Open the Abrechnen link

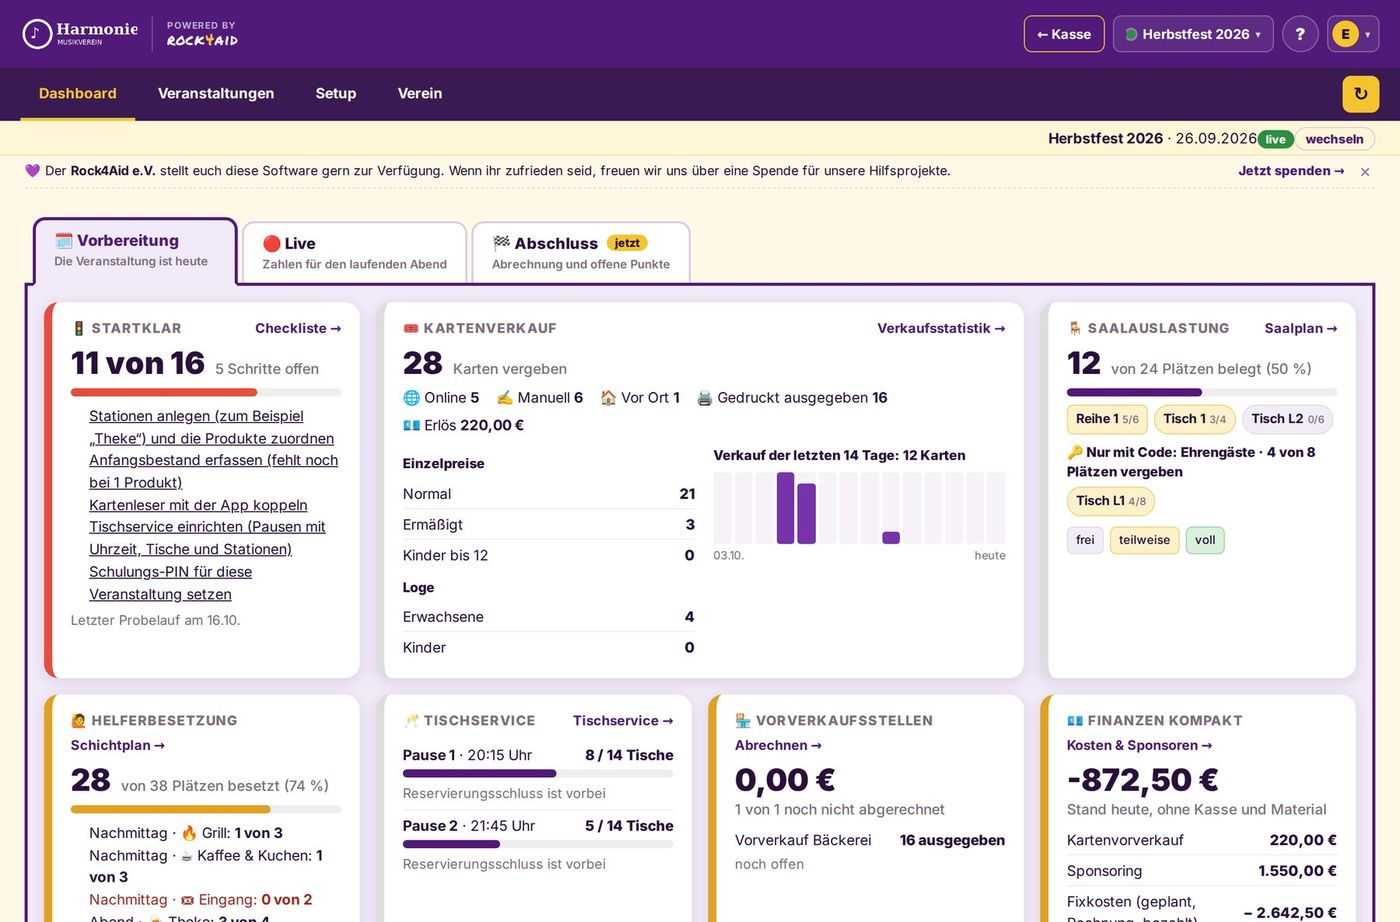click(x=778, y=745)
